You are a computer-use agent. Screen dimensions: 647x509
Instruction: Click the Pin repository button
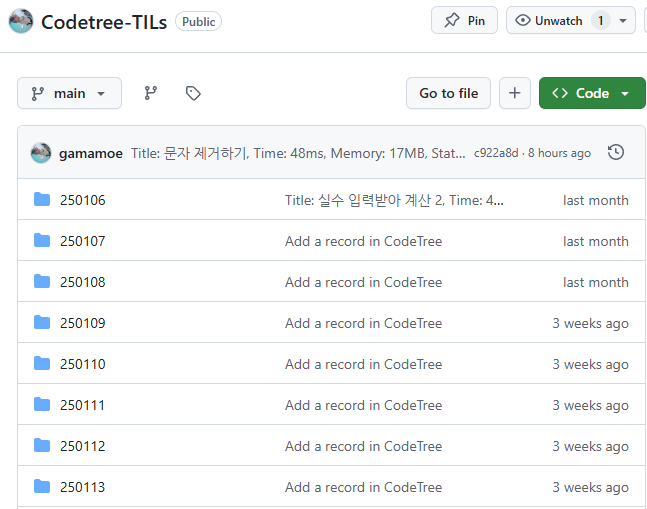click(x=464, y=20)
